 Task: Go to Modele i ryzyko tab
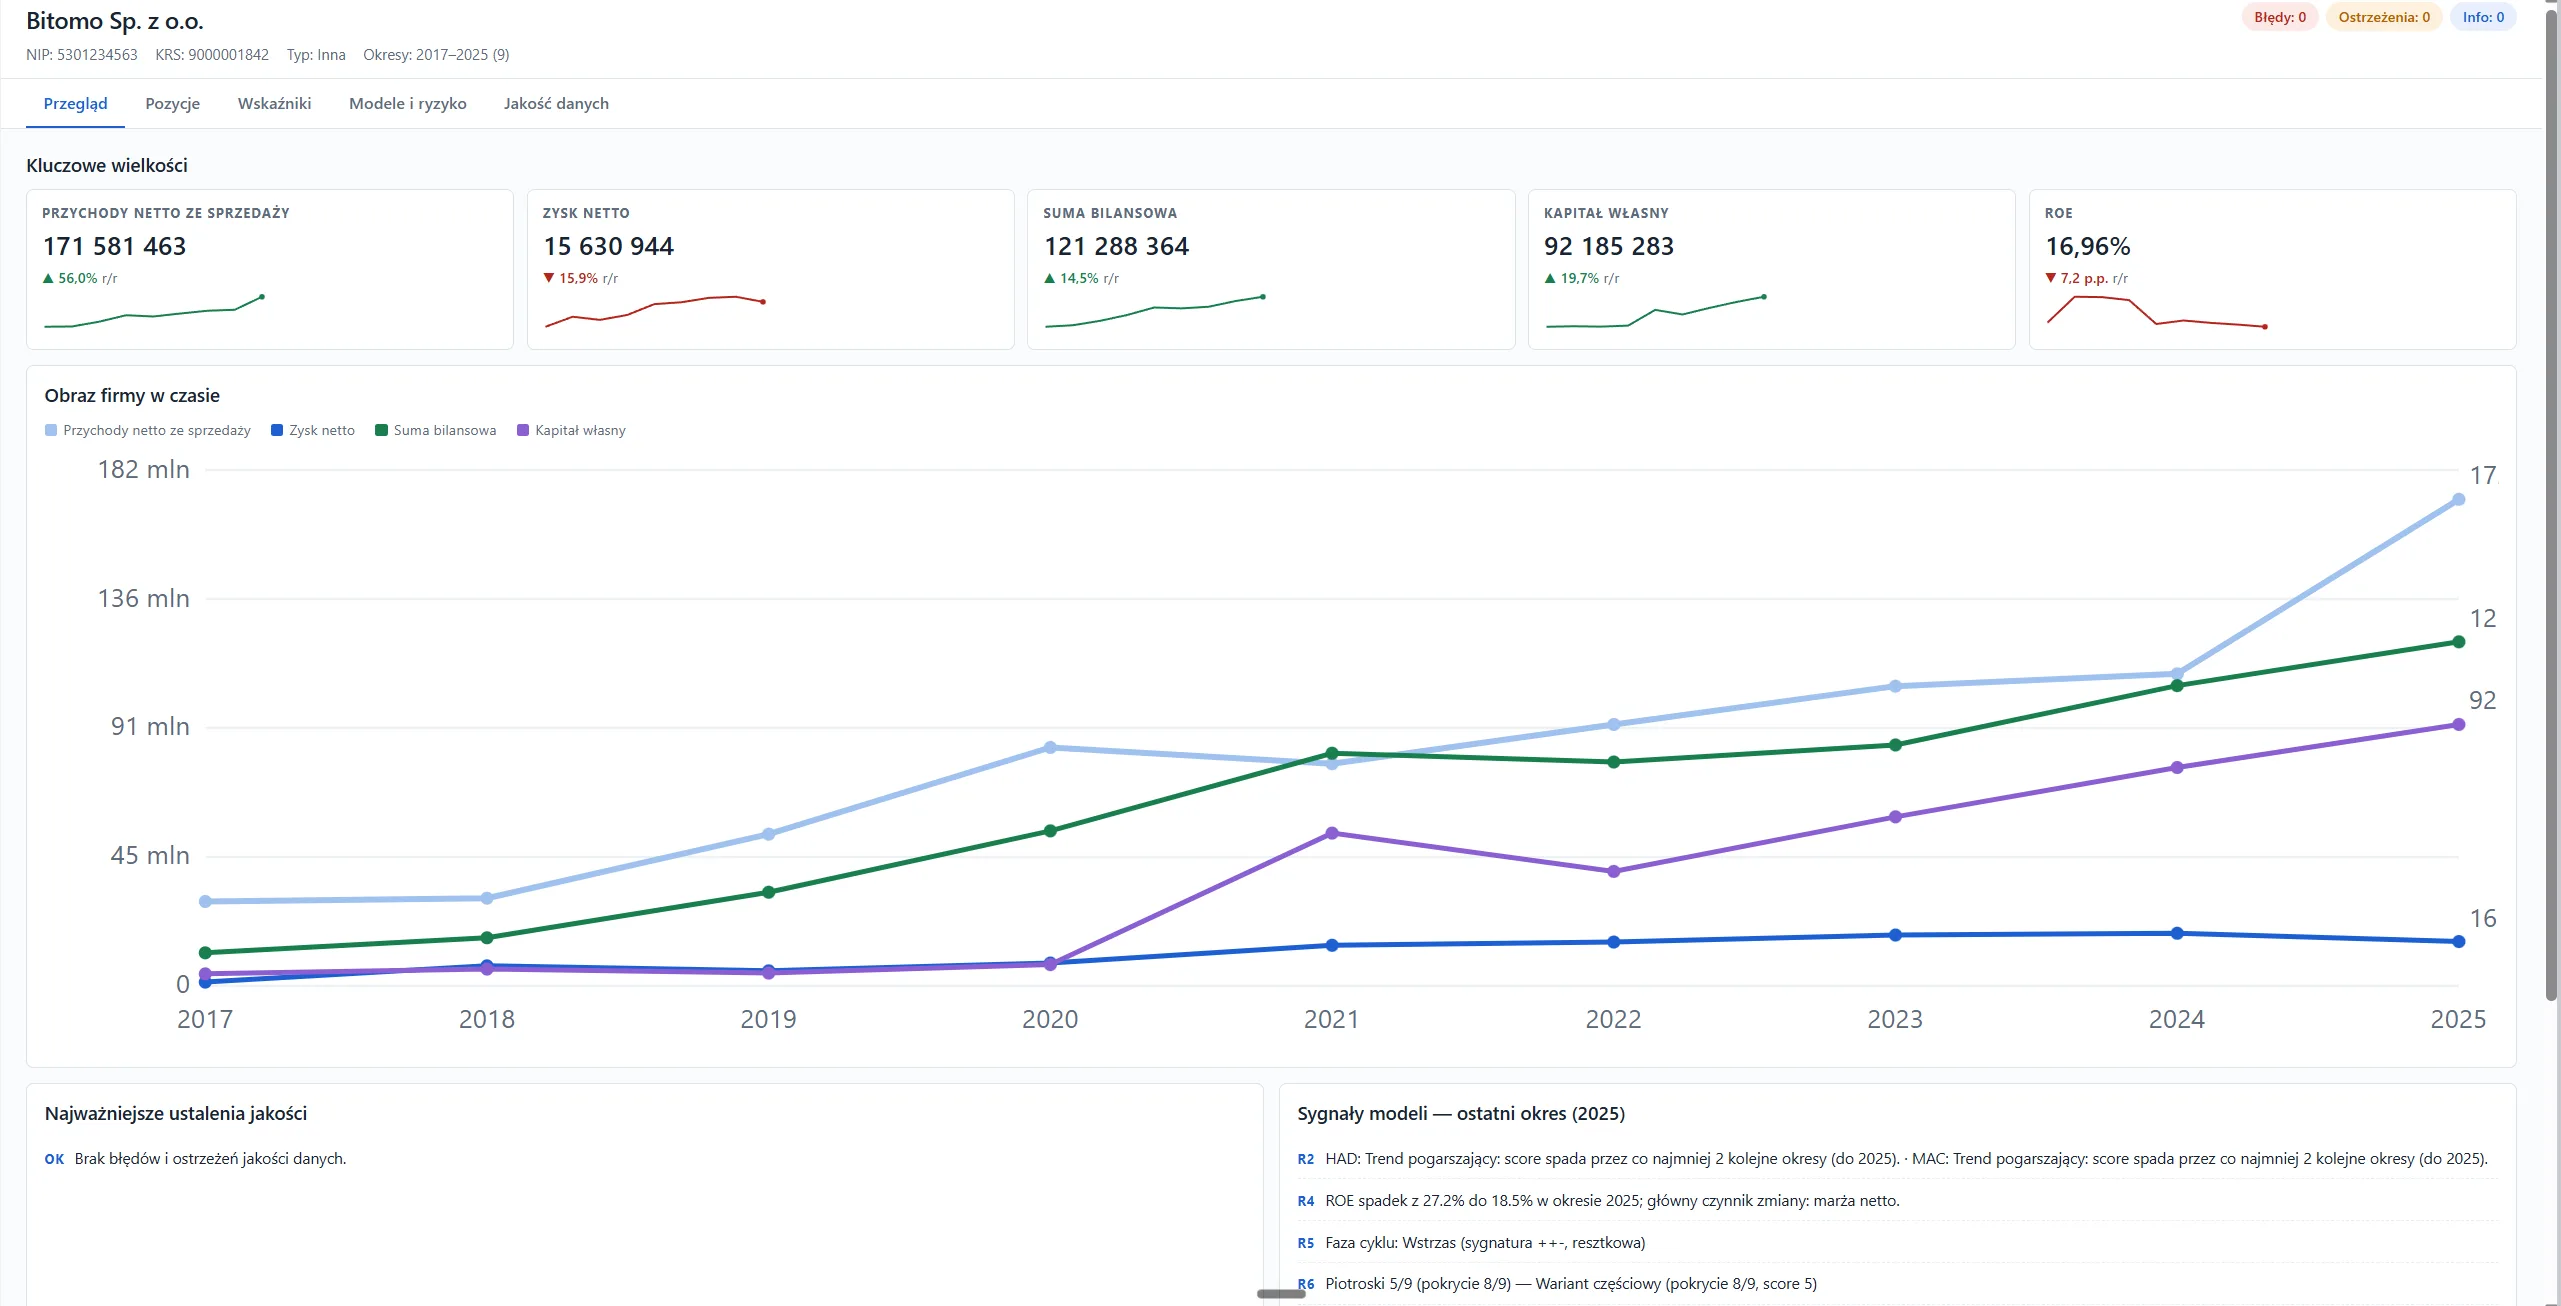coord(407,104)
